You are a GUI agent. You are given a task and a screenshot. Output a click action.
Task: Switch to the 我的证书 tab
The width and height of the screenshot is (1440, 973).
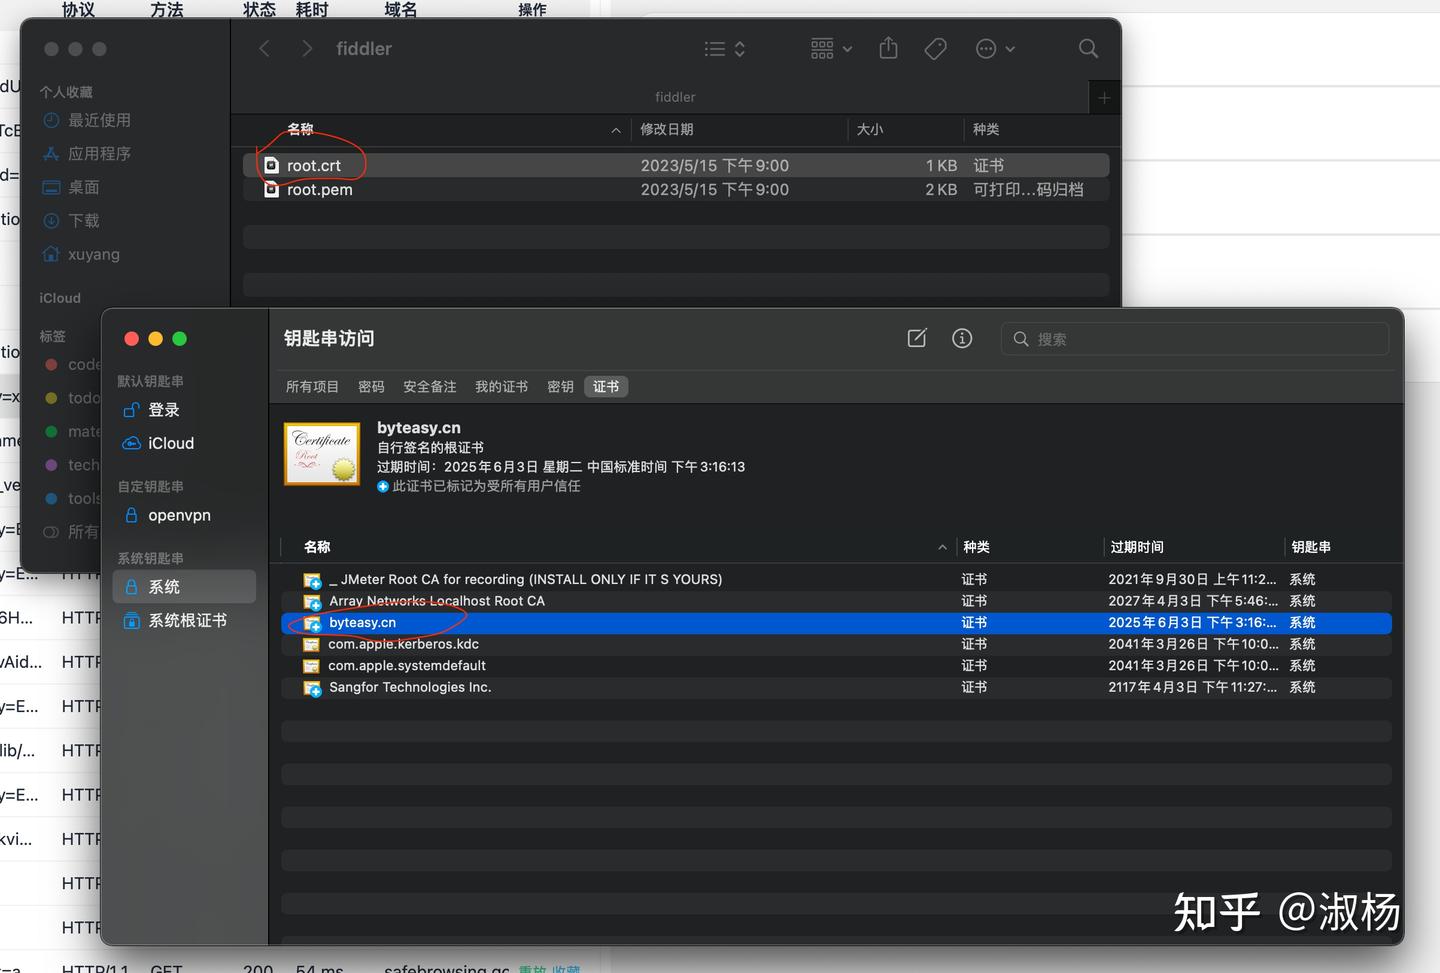coord(501,386)
